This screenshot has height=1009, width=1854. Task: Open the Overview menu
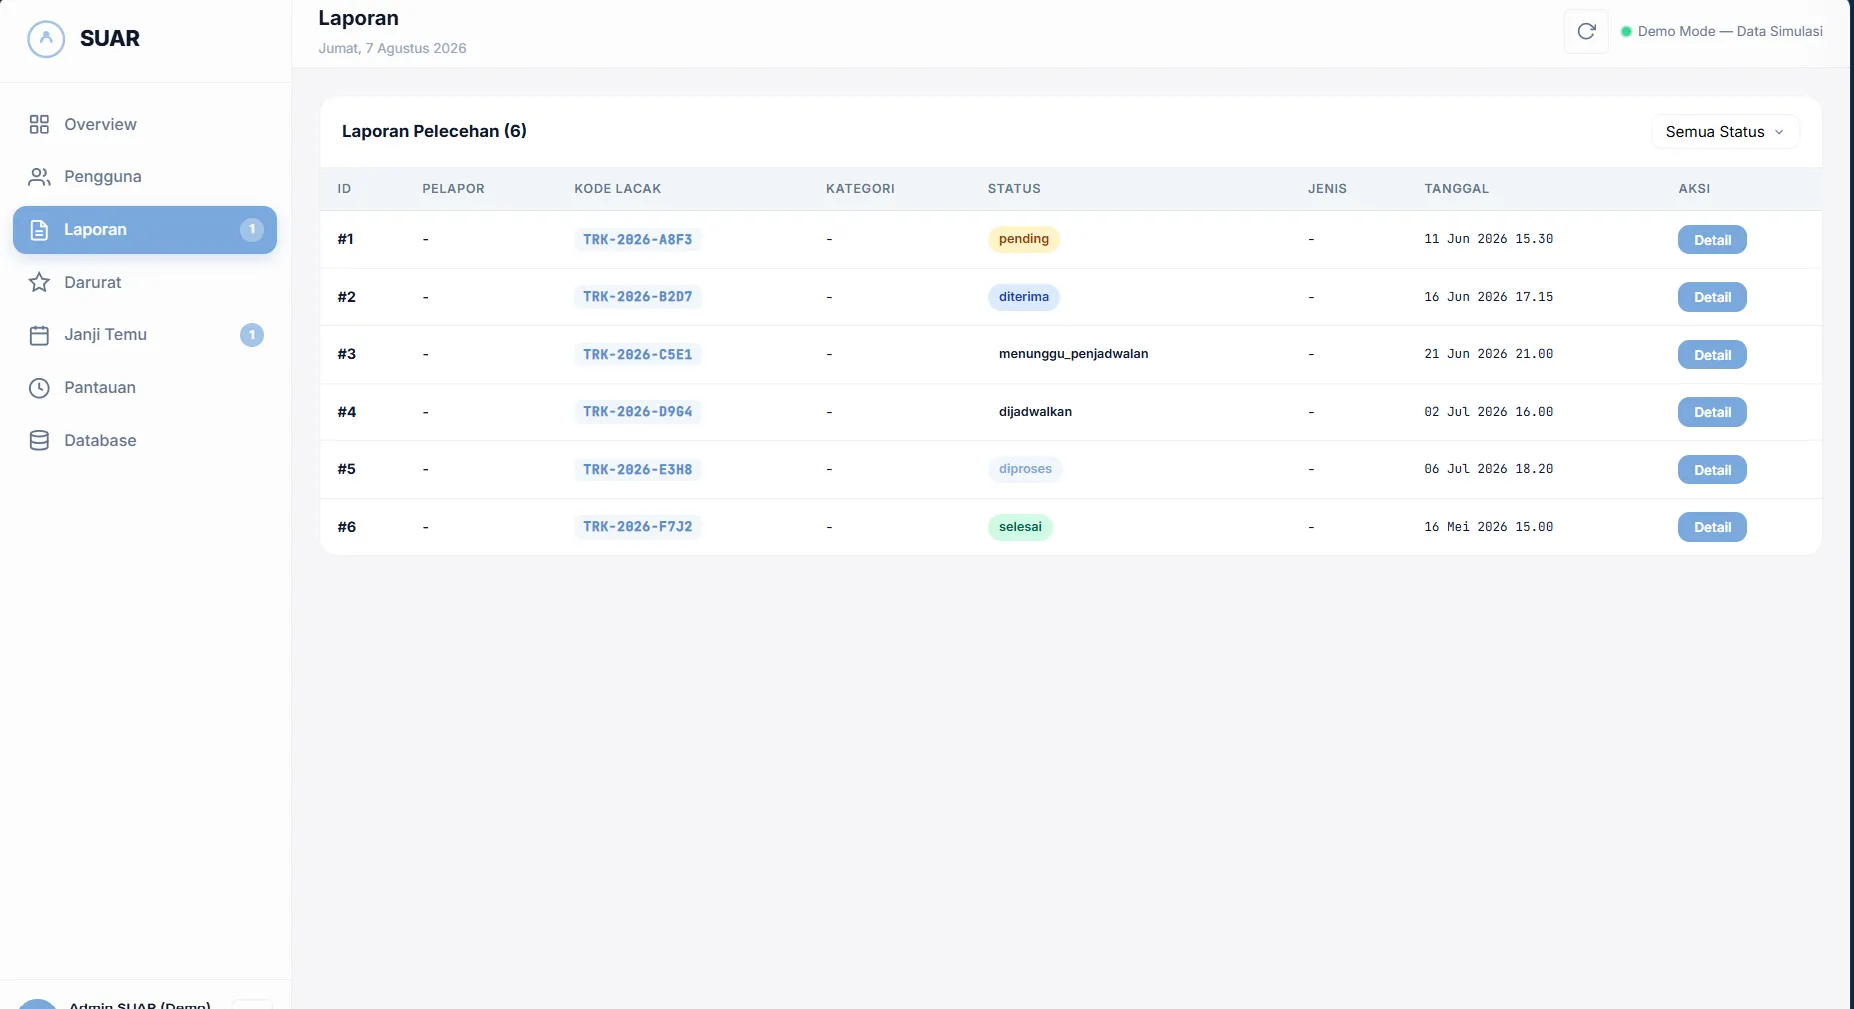pos(145,124)
